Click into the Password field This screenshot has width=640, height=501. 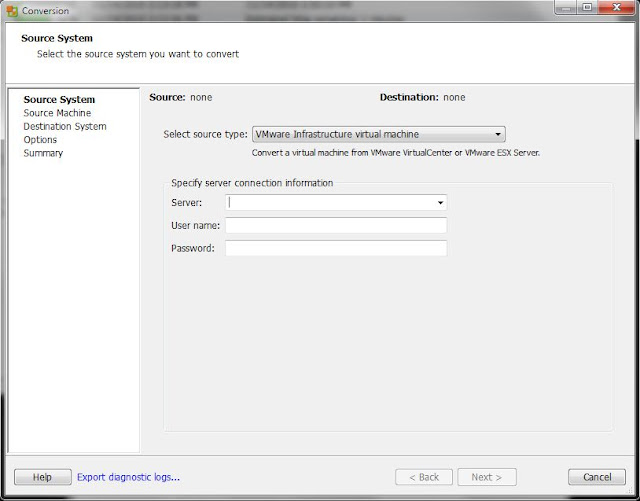[x=336, y=248]
